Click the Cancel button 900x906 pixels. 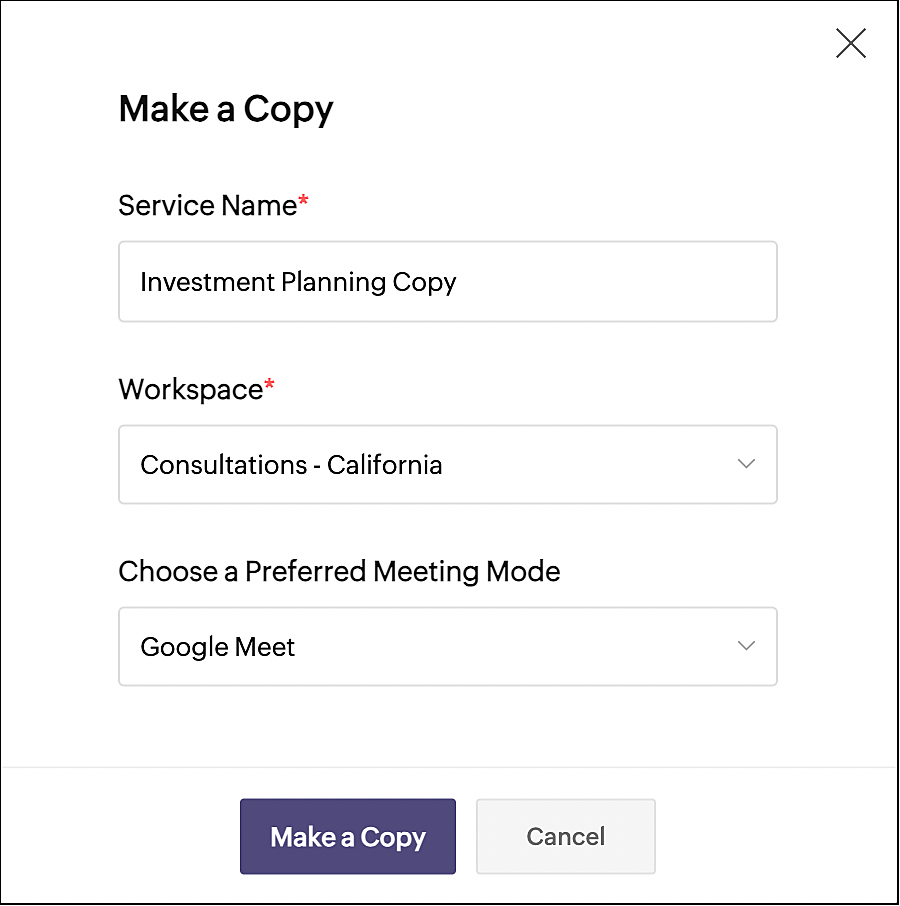tap(565, 836)
